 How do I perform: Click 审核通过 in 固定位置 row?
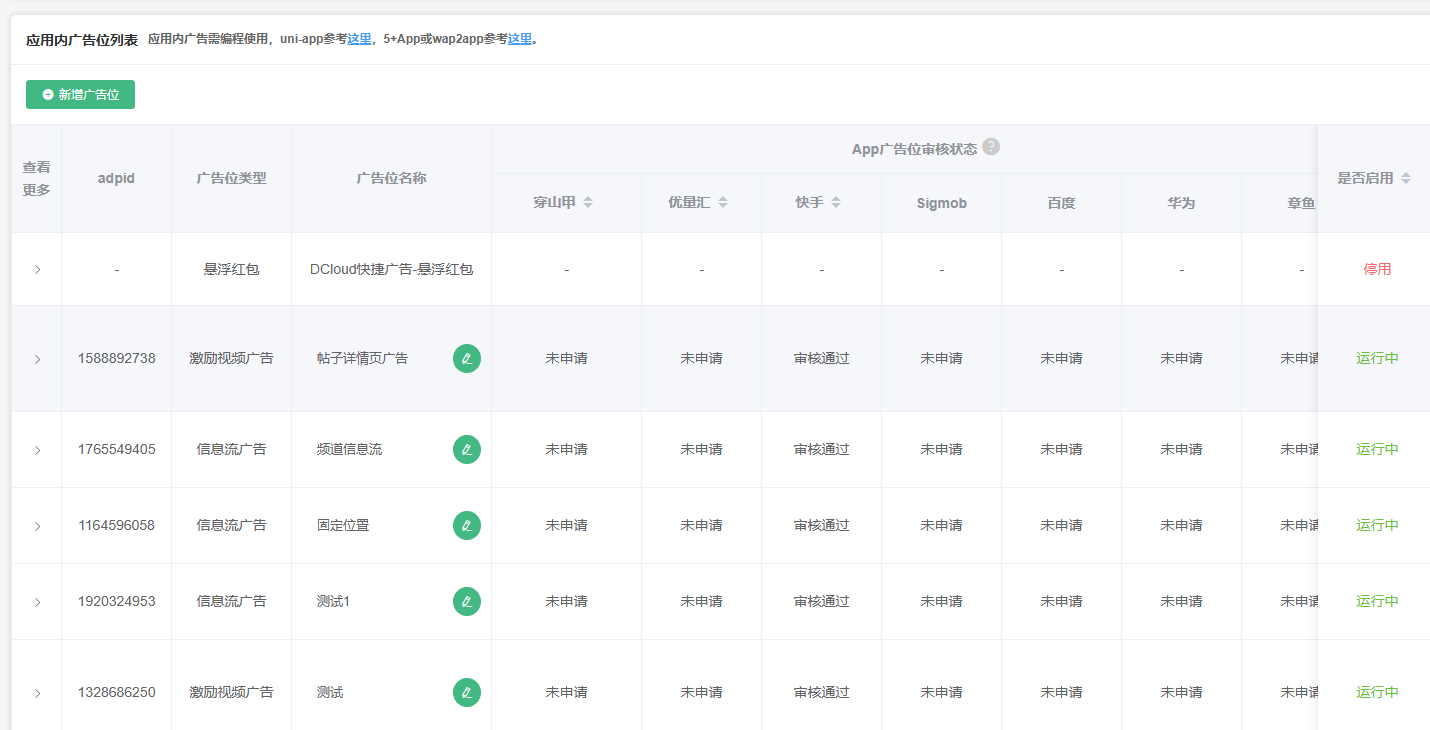(821, 525)
